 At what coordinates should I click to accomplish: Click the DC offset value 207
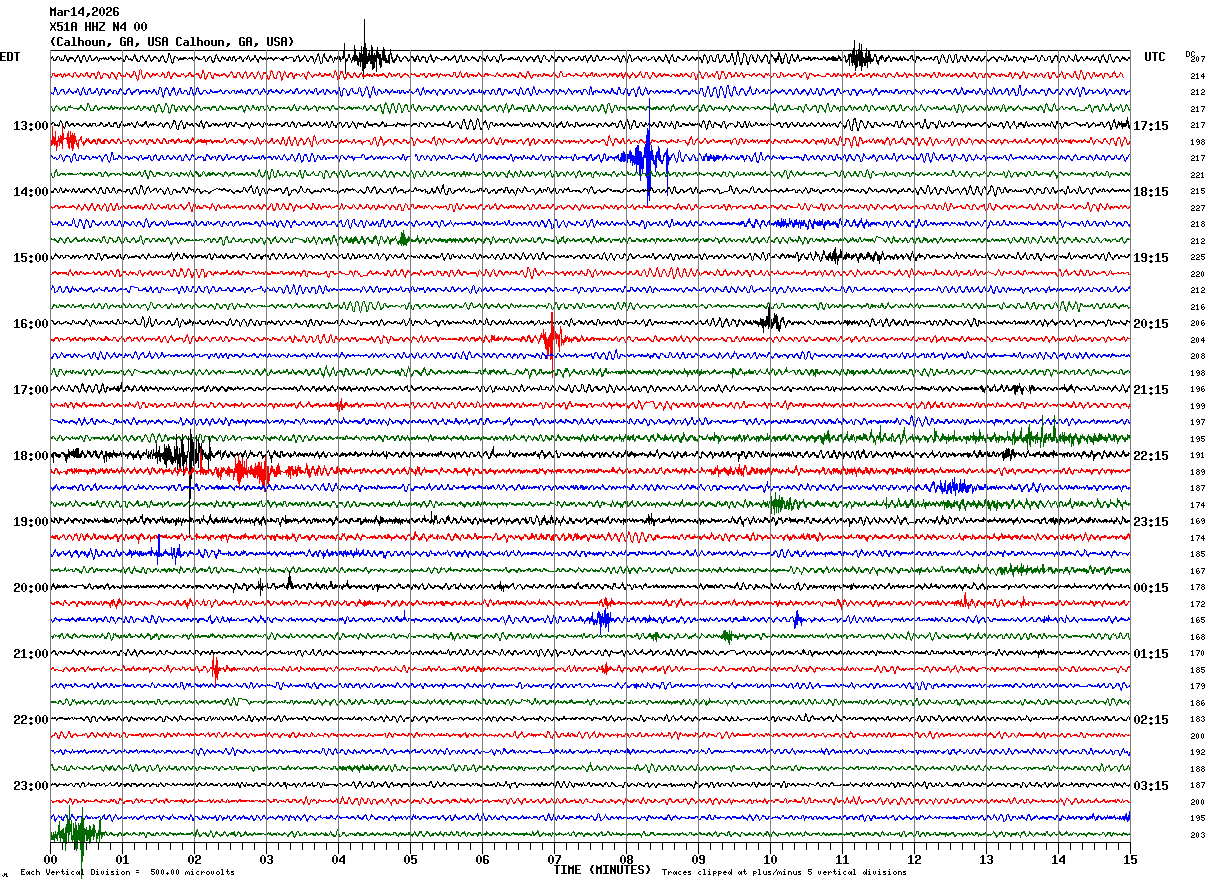pyautogui.click(x=1197, y=60)
